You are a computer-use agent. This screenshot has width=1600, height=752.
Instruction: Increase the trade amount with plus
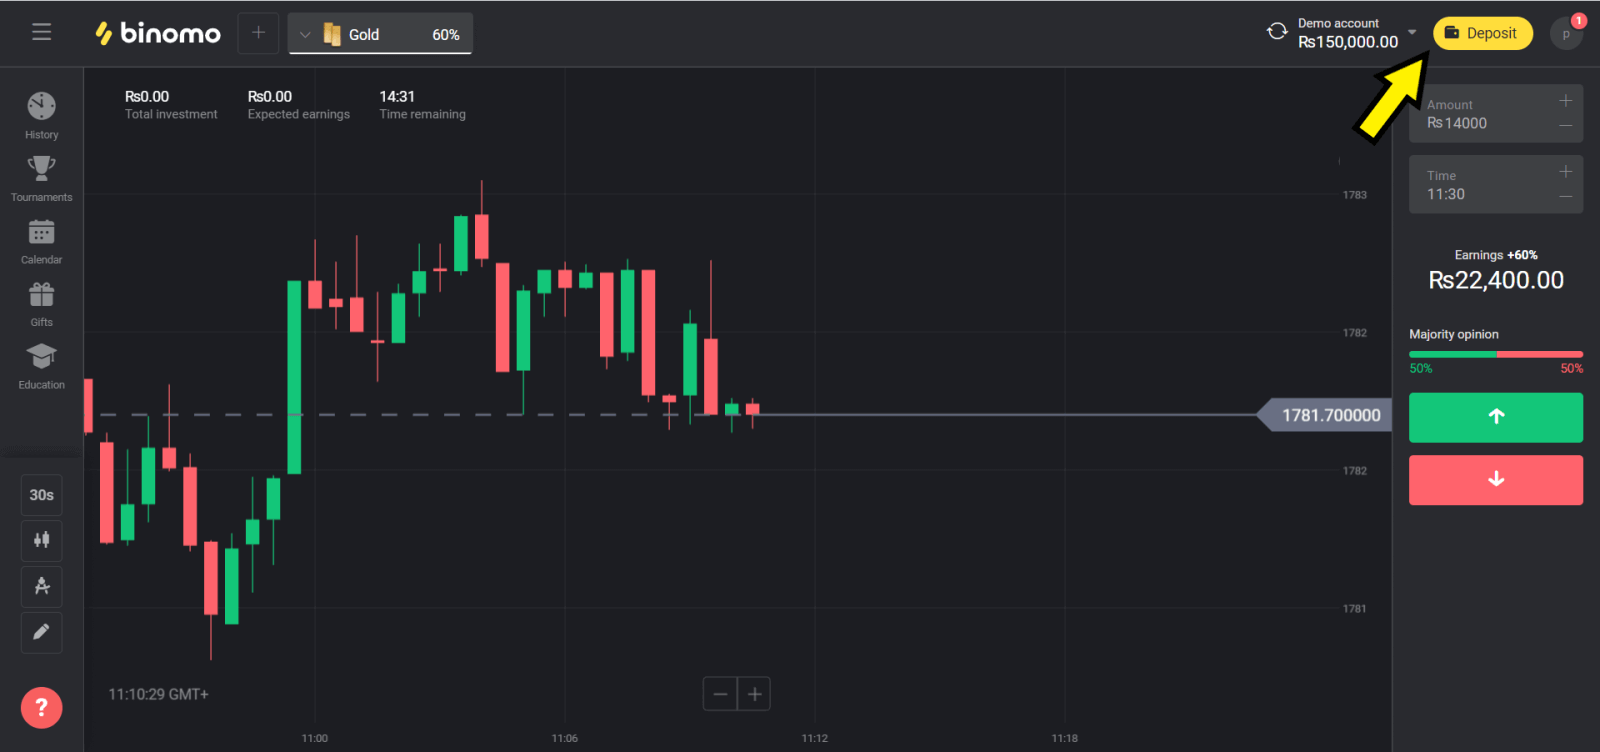(1565, 101)
